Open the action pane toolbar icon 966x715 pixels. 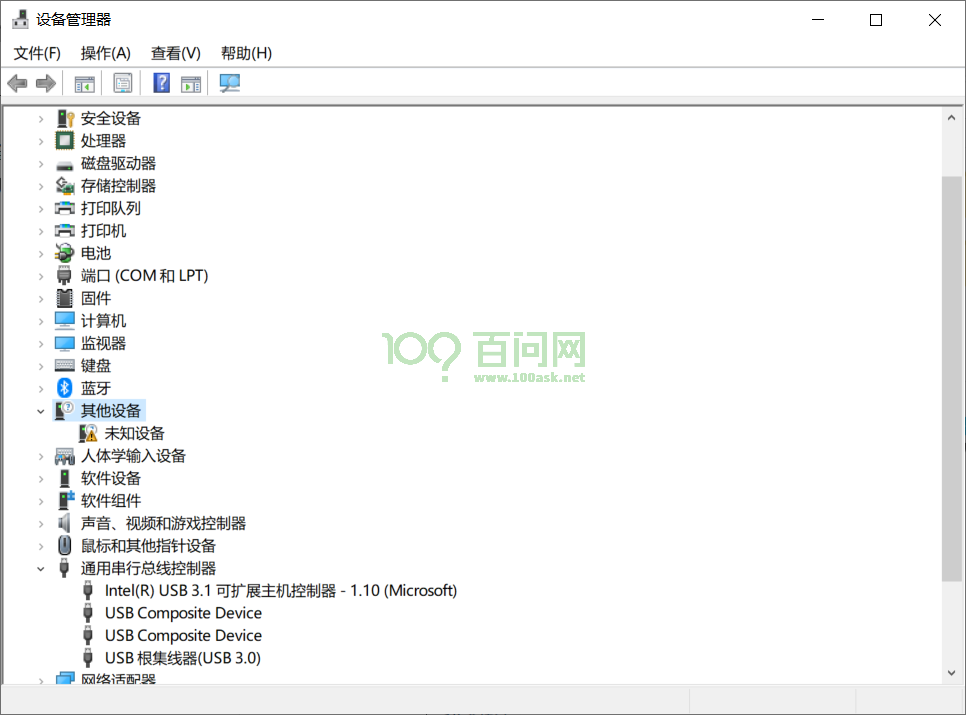(190, 82)
